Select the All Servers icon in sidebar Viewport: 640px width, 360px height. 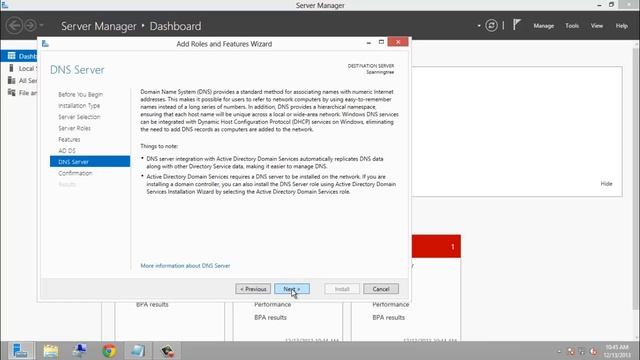(x=11, y=80)
